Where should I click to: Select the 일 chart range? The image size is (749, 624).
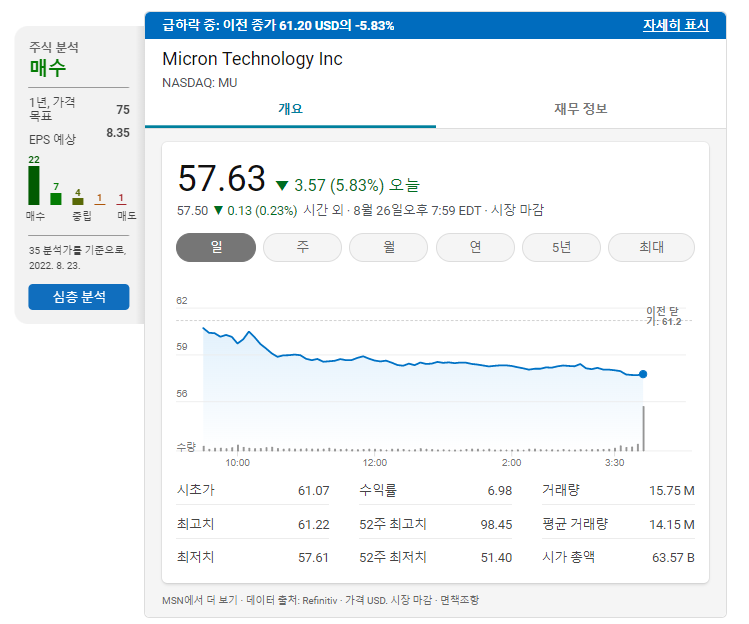pos(216,247)
